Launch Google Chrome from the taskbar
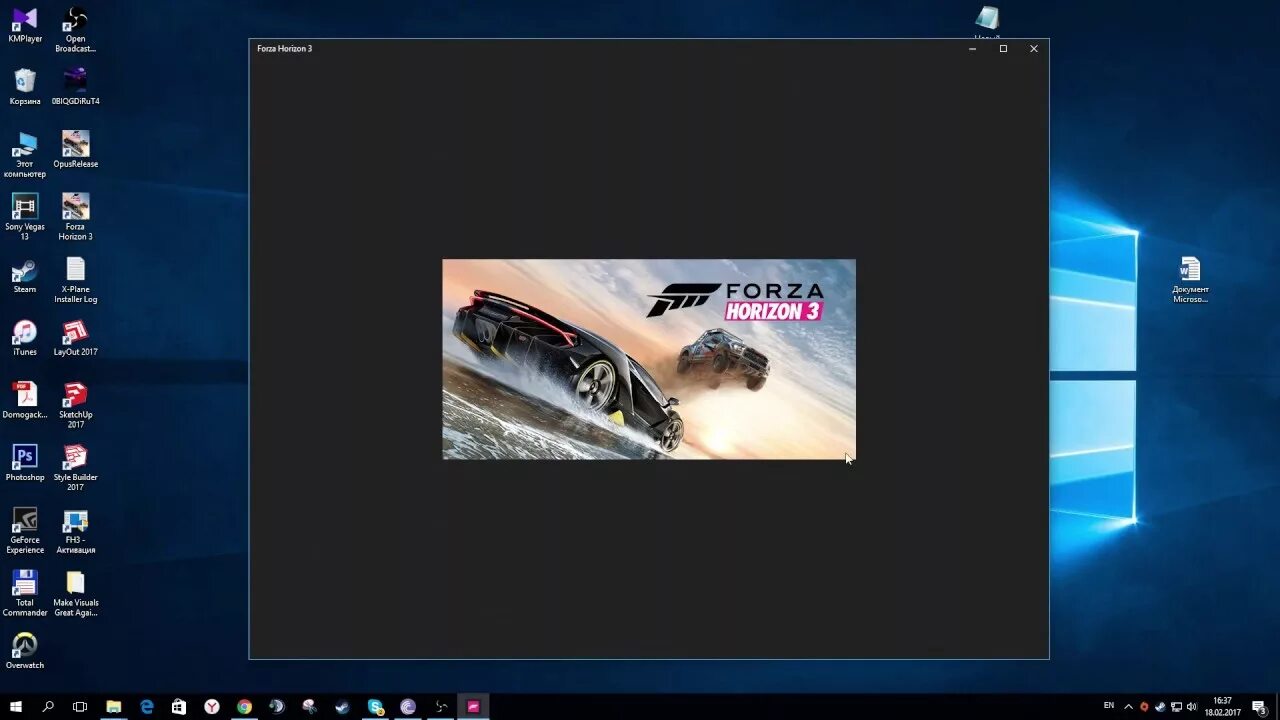 [x=244, y=706]
